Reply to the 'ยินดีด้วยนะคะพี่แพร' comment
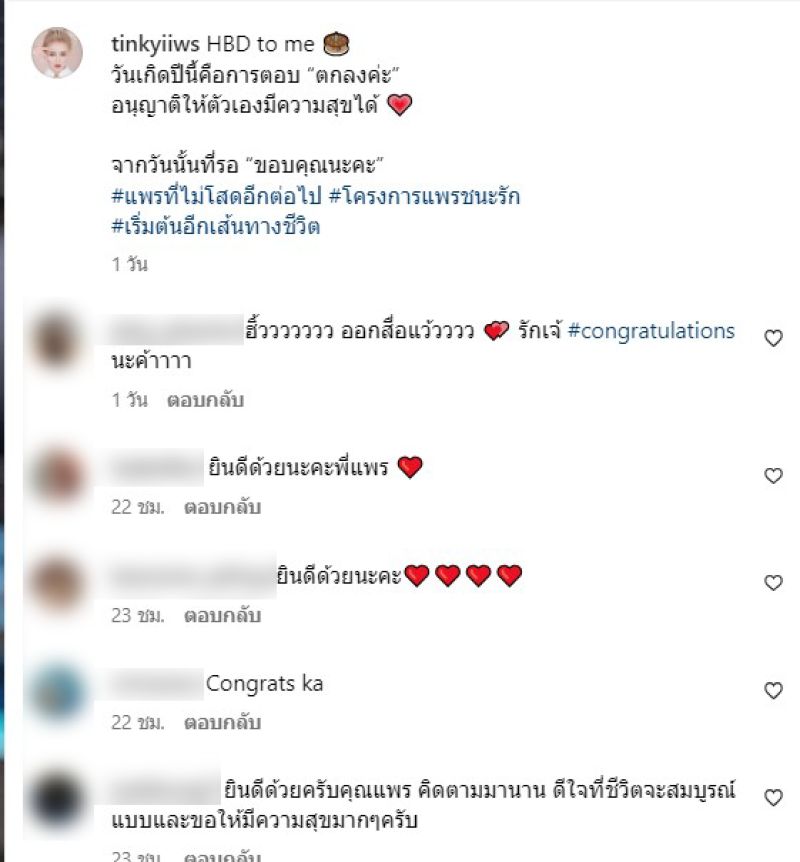The width and height of the screenshot is (800, 862). (x=222, y=507)
